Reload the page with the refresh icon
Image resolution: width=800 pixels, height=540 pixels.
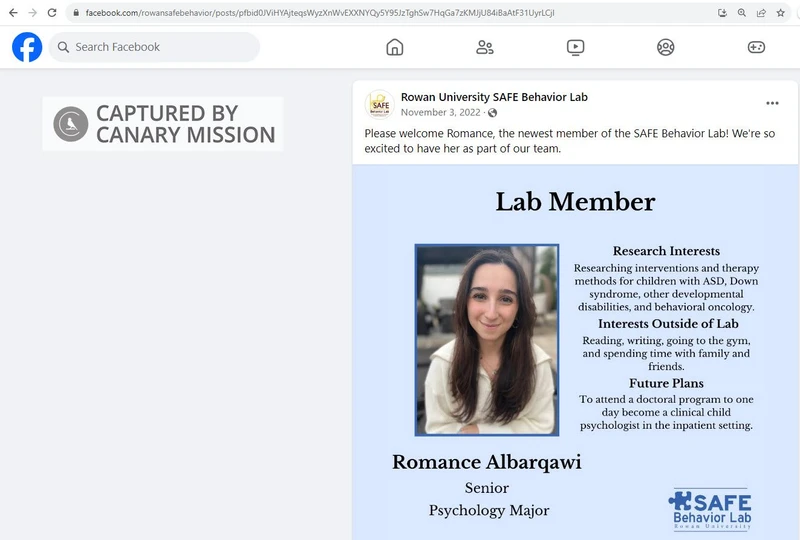click(52, 13)
